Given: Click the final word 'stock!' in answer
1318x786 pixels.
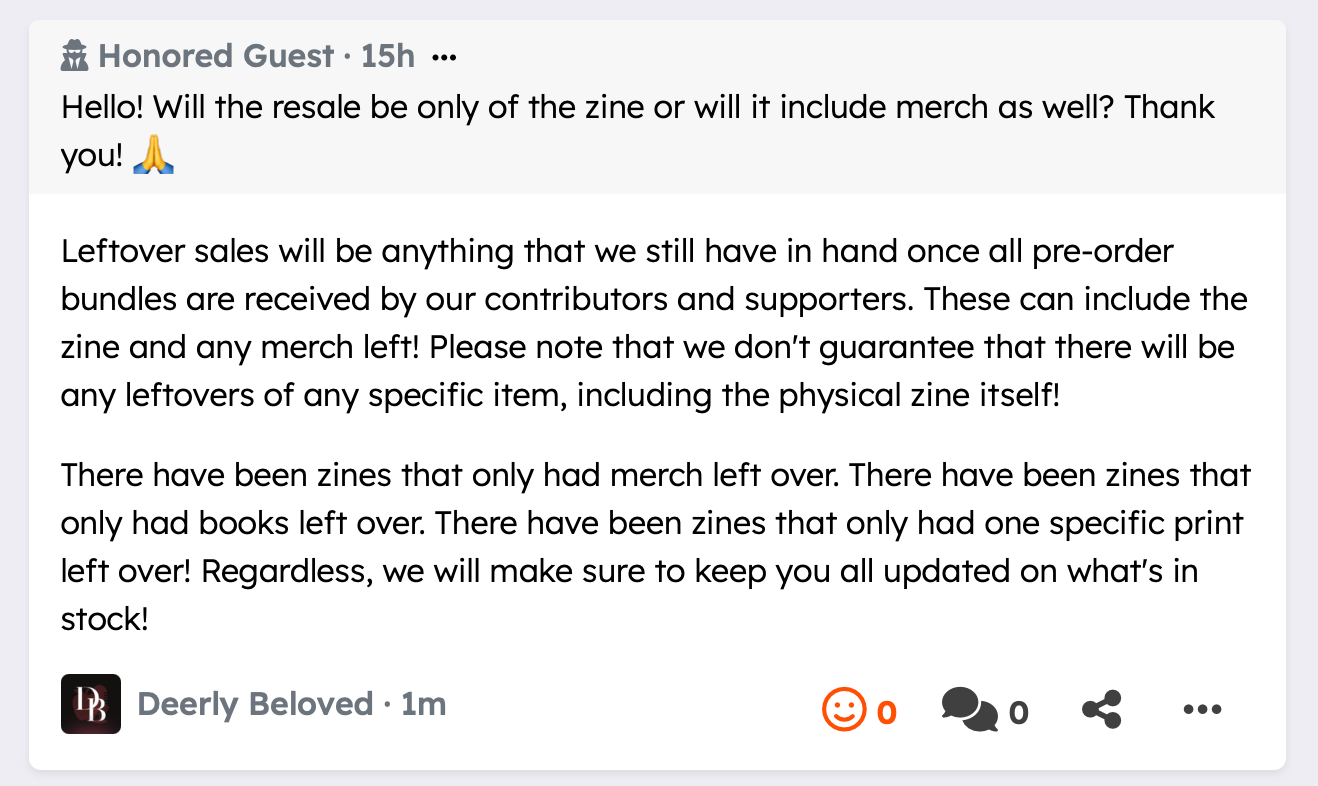Looking at the screenshot, I should (x=105, y=619).
